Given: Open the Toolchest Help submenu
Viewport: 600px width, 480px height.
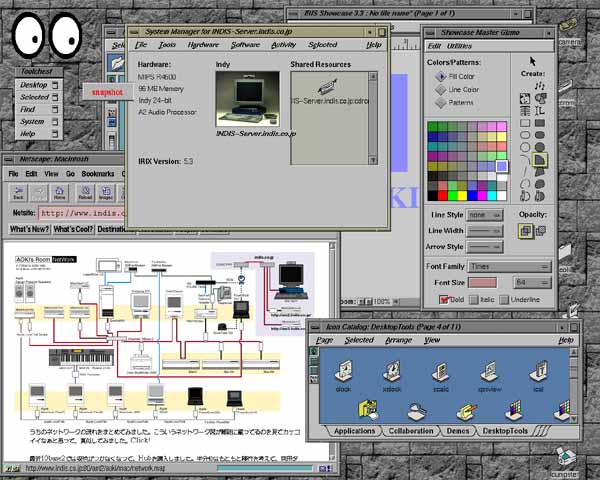Looking at the screenshot, I should pos(39,134).
